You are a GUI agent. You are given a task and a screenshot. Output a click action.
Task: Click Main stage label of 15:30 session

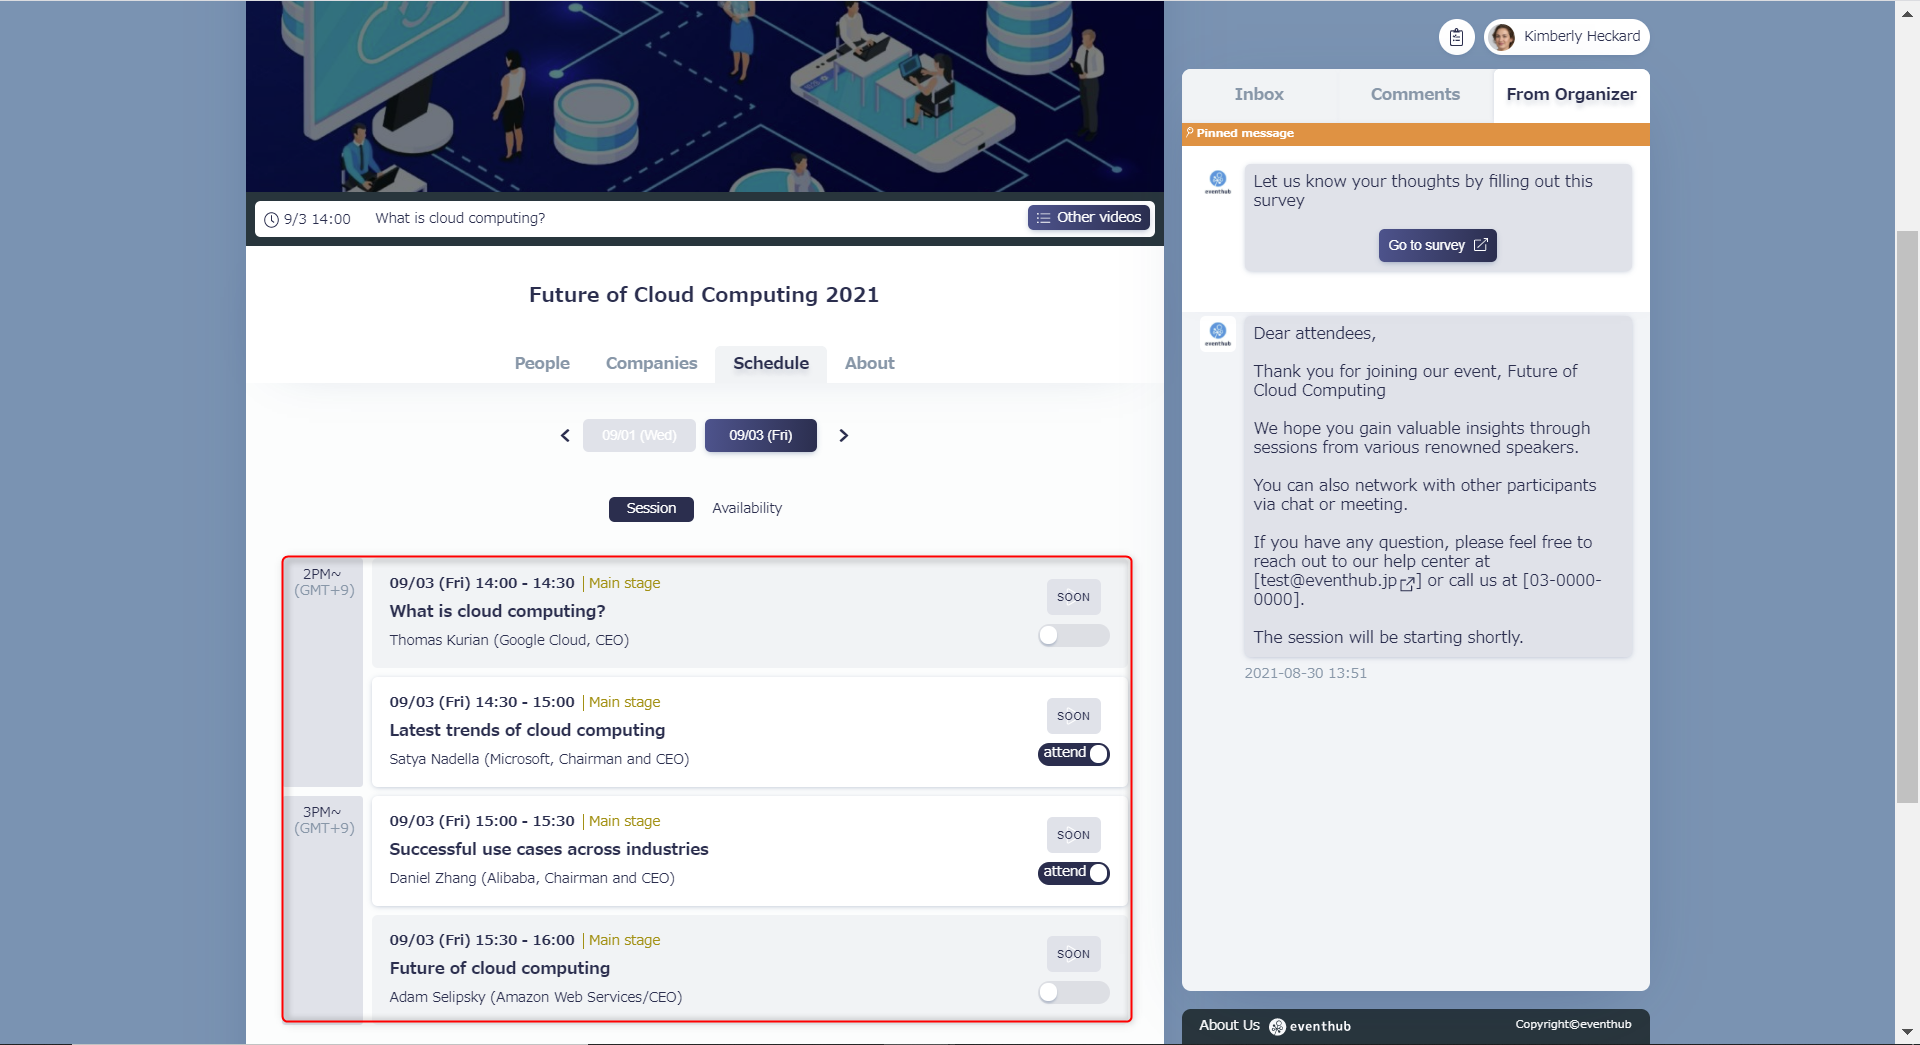pos(624,941)
